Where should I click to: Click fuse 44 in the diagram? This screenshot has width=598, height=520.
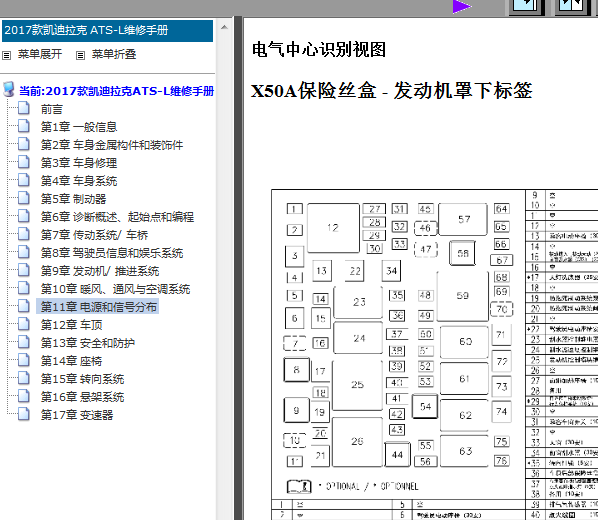[397, 454]
